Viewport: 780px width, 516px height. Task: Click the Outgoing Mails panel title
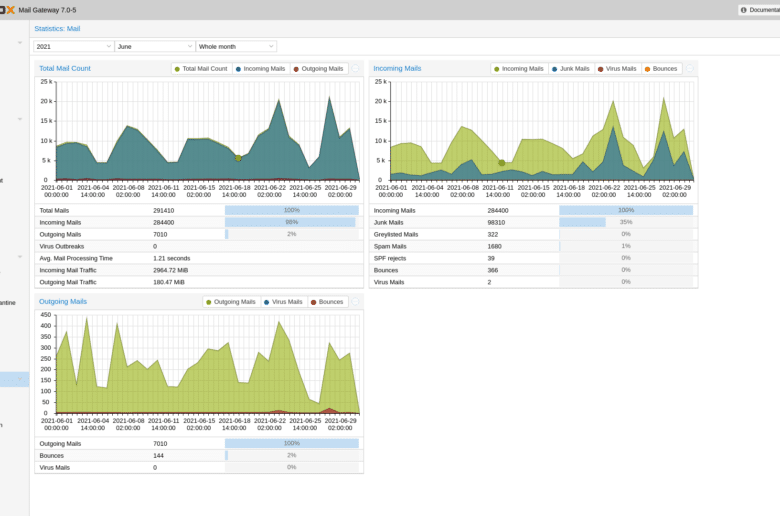63,302
